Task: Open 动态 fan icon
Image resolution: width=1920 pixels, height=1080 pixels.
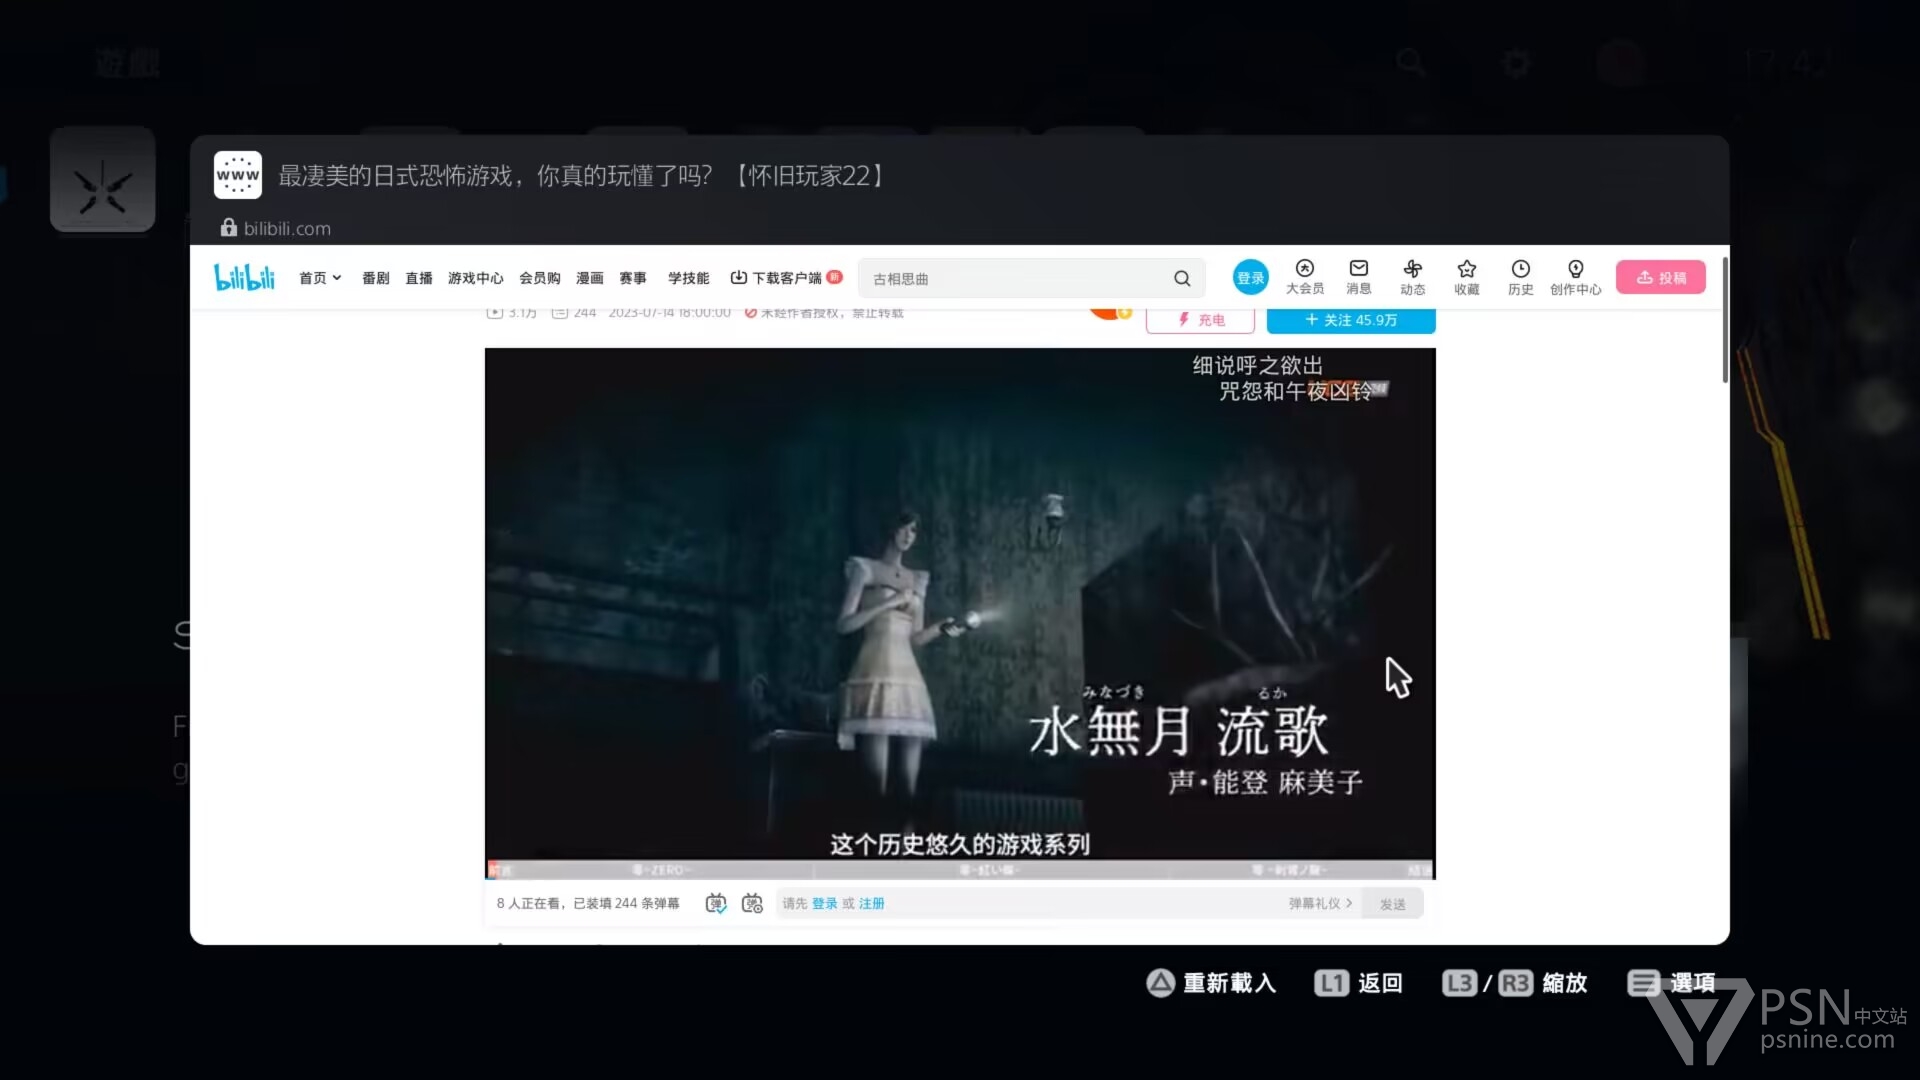Action: point(1412,277)
